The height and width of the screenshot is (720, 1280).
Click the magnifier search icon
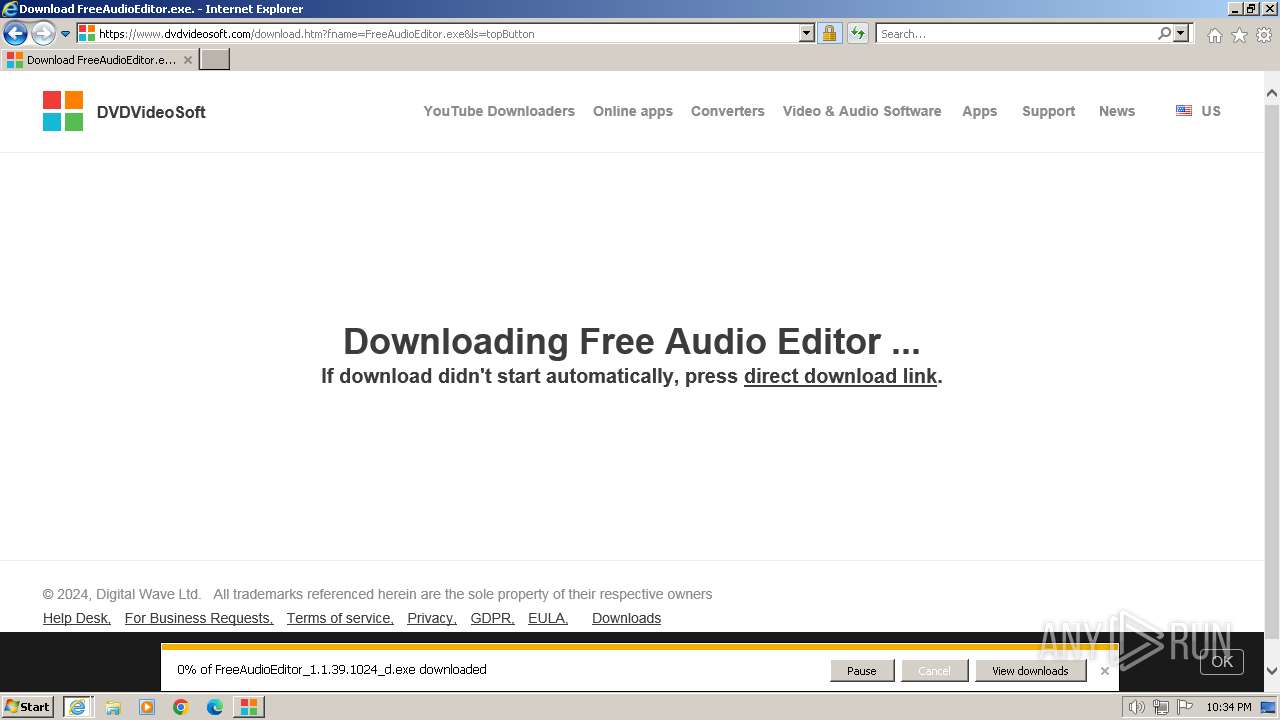(1164, 34)
